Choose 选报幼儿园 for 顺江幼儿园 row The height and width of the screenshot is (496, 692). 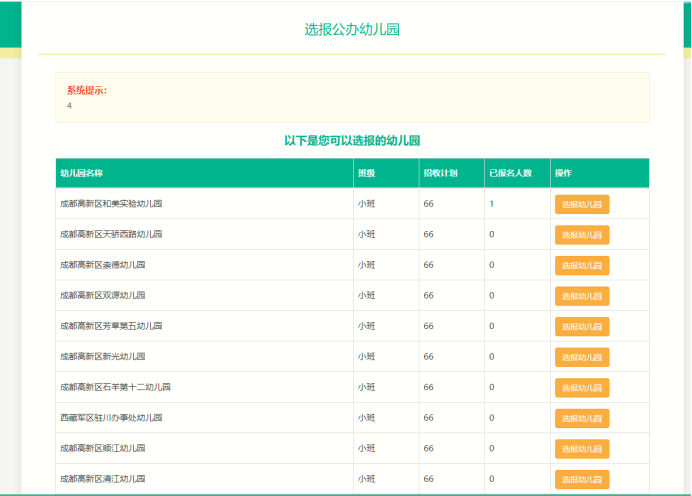[581, 449]
